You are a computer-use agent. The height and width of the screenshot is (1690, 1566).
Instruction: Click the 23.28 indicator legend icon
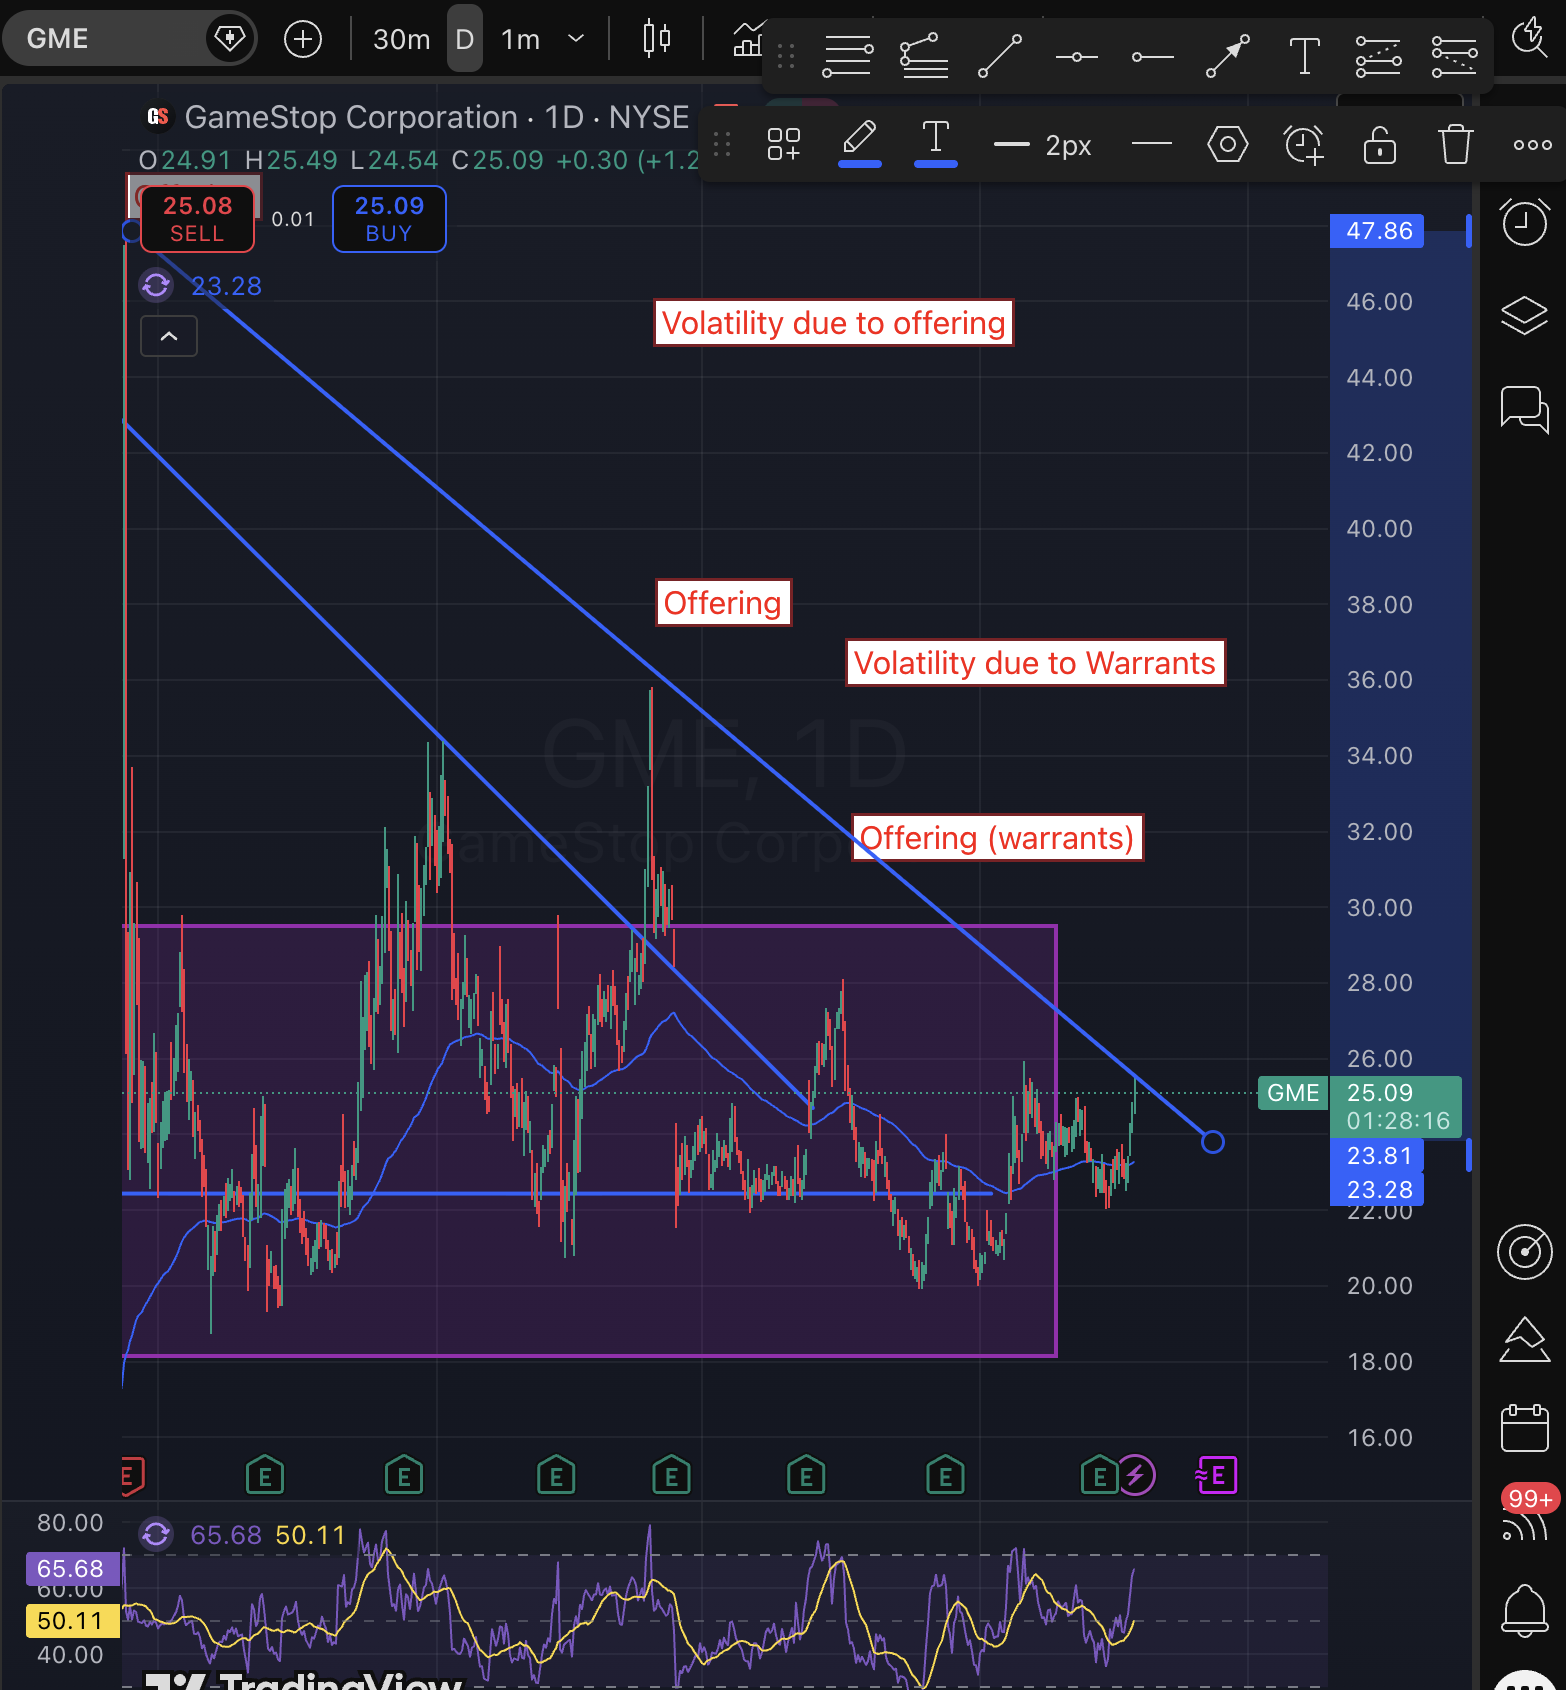pos(156,286)
